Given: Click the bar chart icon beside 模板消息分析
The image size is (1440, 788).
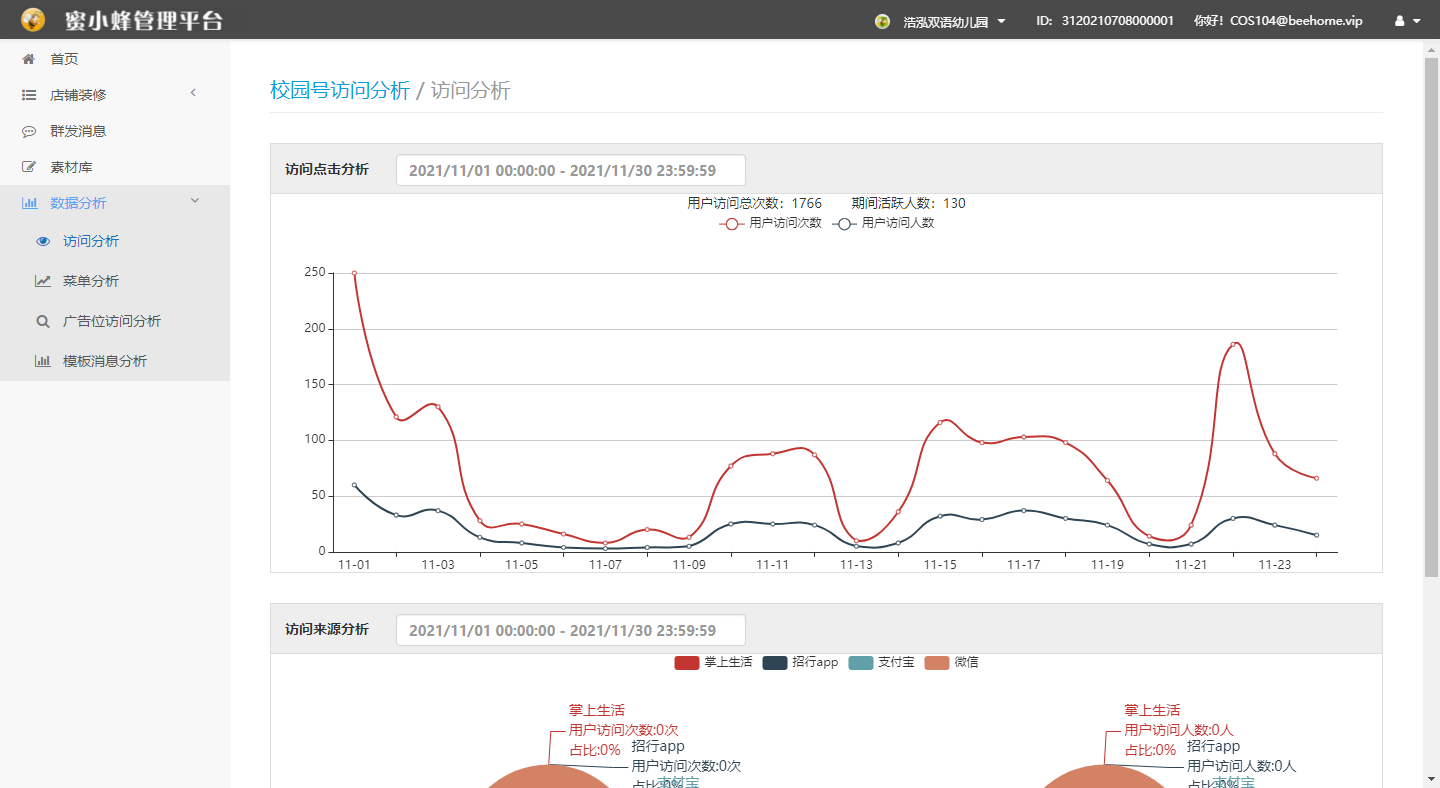Looking at the screenshot, I should pos(43,361).
